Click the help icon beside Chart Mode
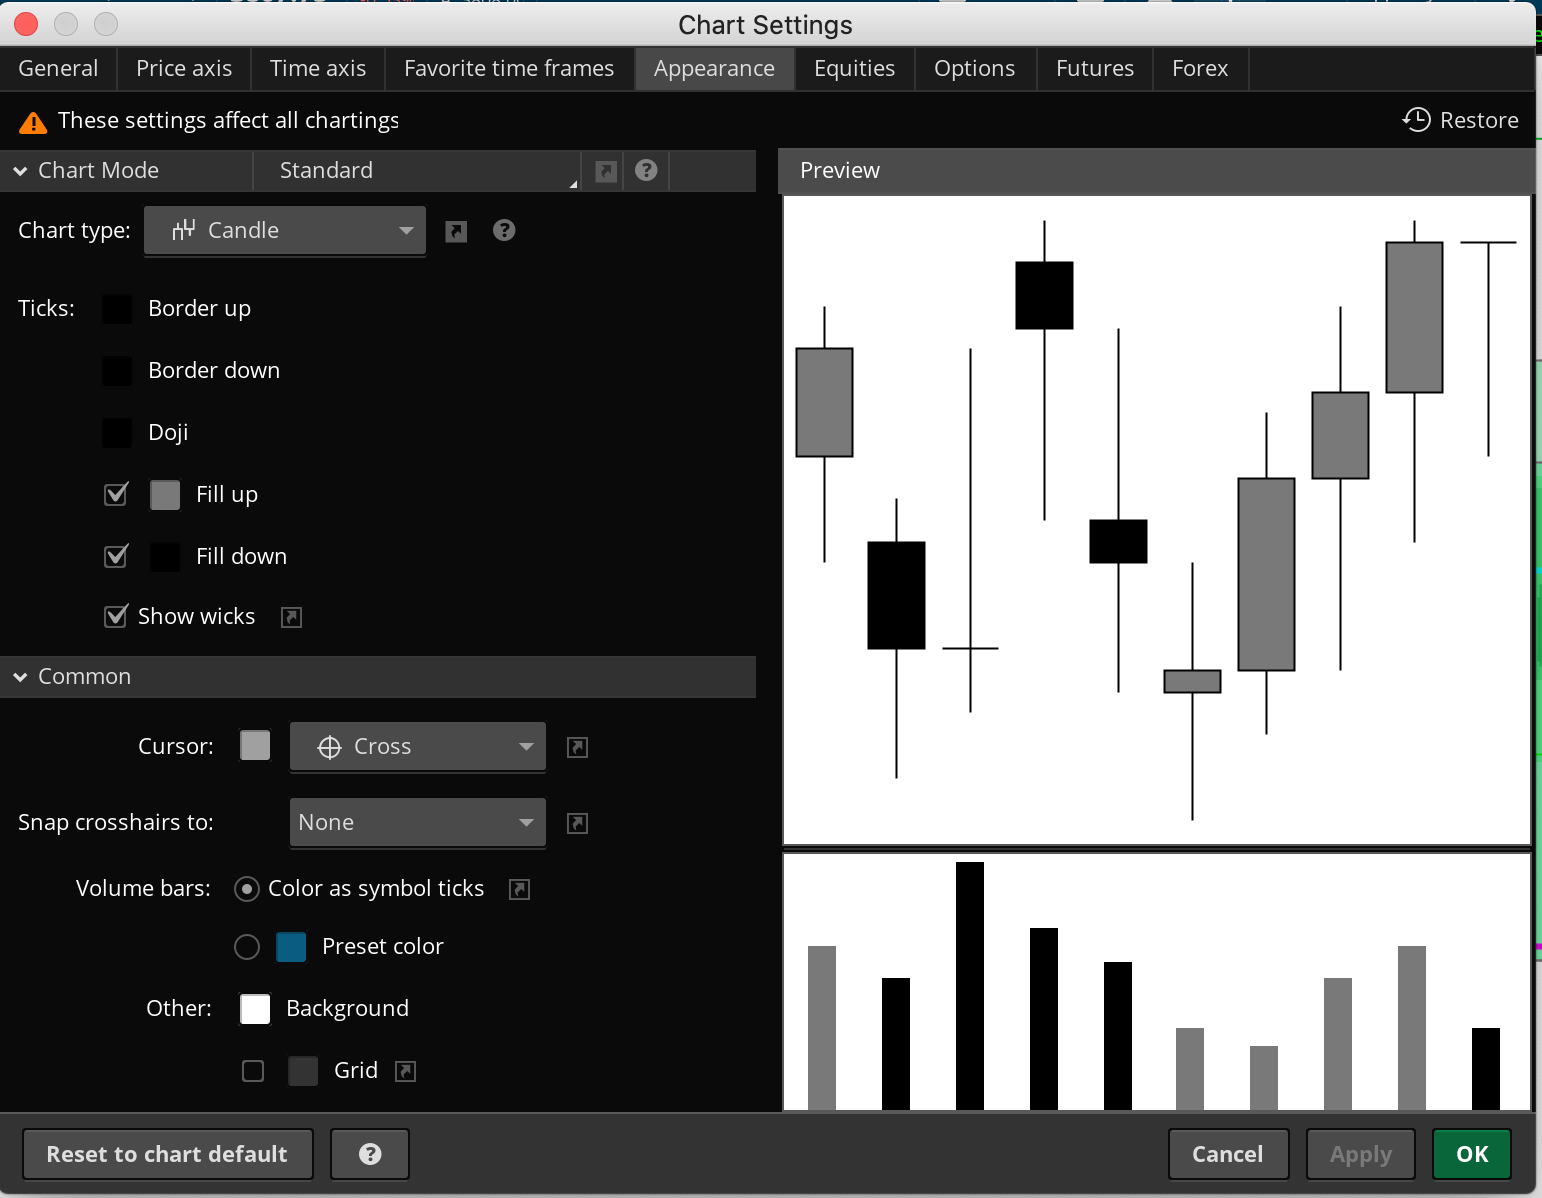Viewport: 1542px width, 1198px height. click(646, 170)
